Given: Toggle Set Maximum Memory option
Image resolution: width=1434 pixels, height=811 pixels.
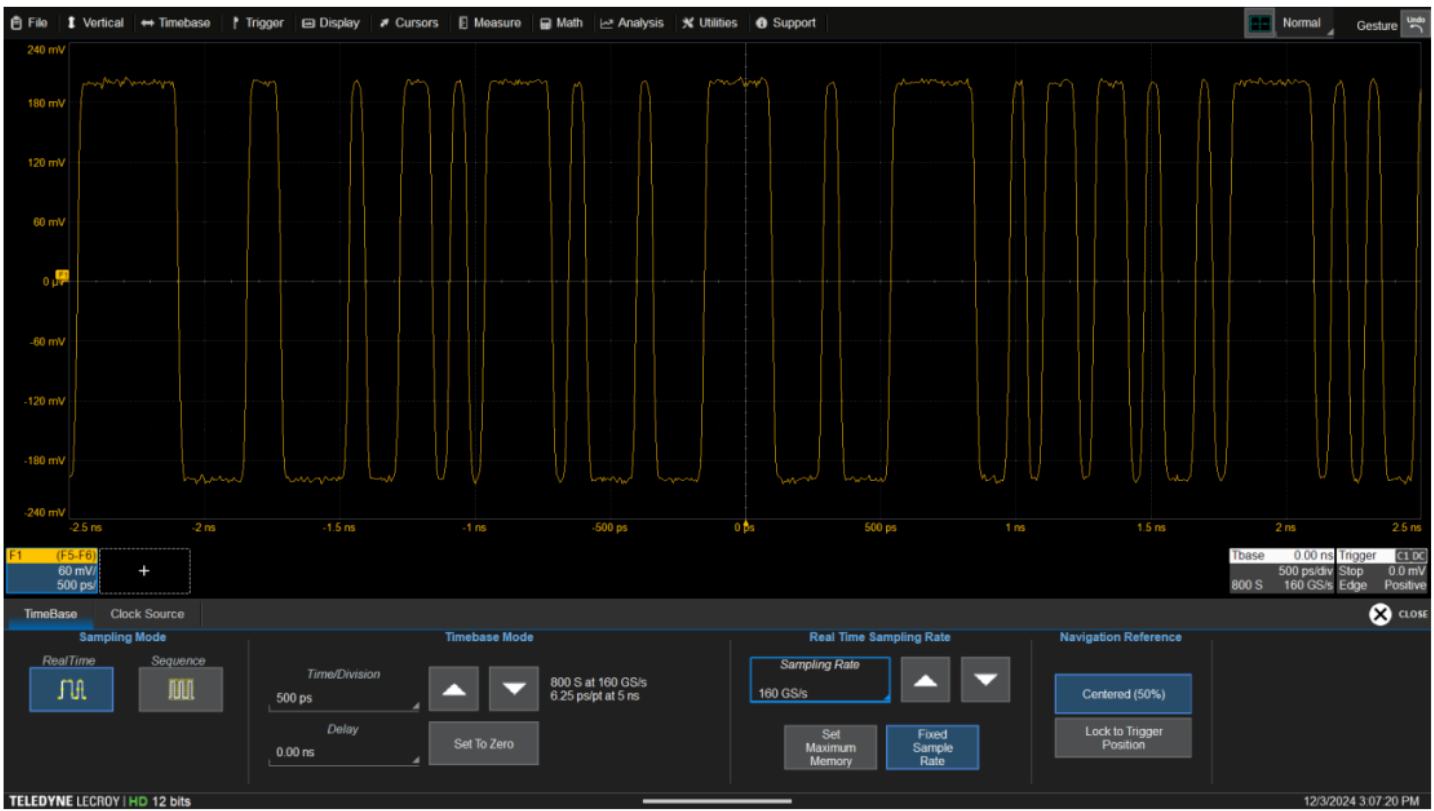Looking at the screenshot, I should [x=830, y=747].
